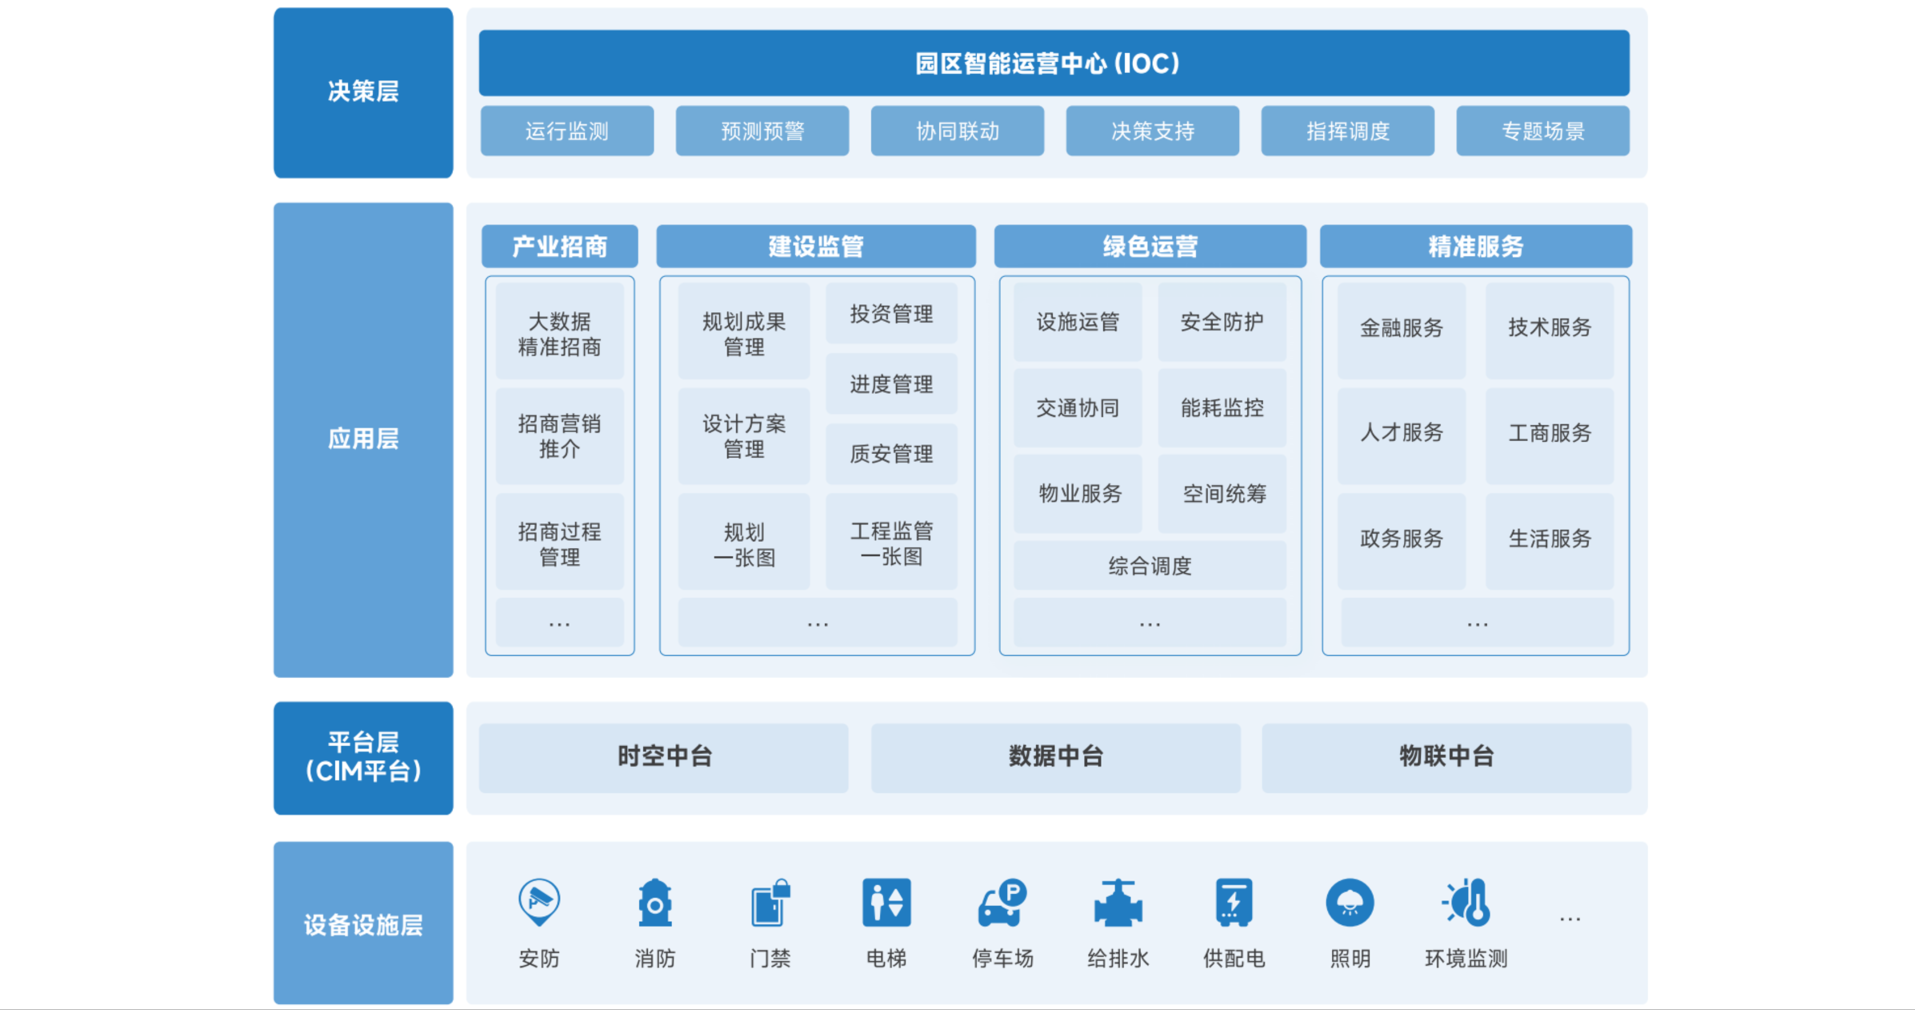Select the 数据中台 block
This screenshot has width=1915, height=1010.
1055,757
